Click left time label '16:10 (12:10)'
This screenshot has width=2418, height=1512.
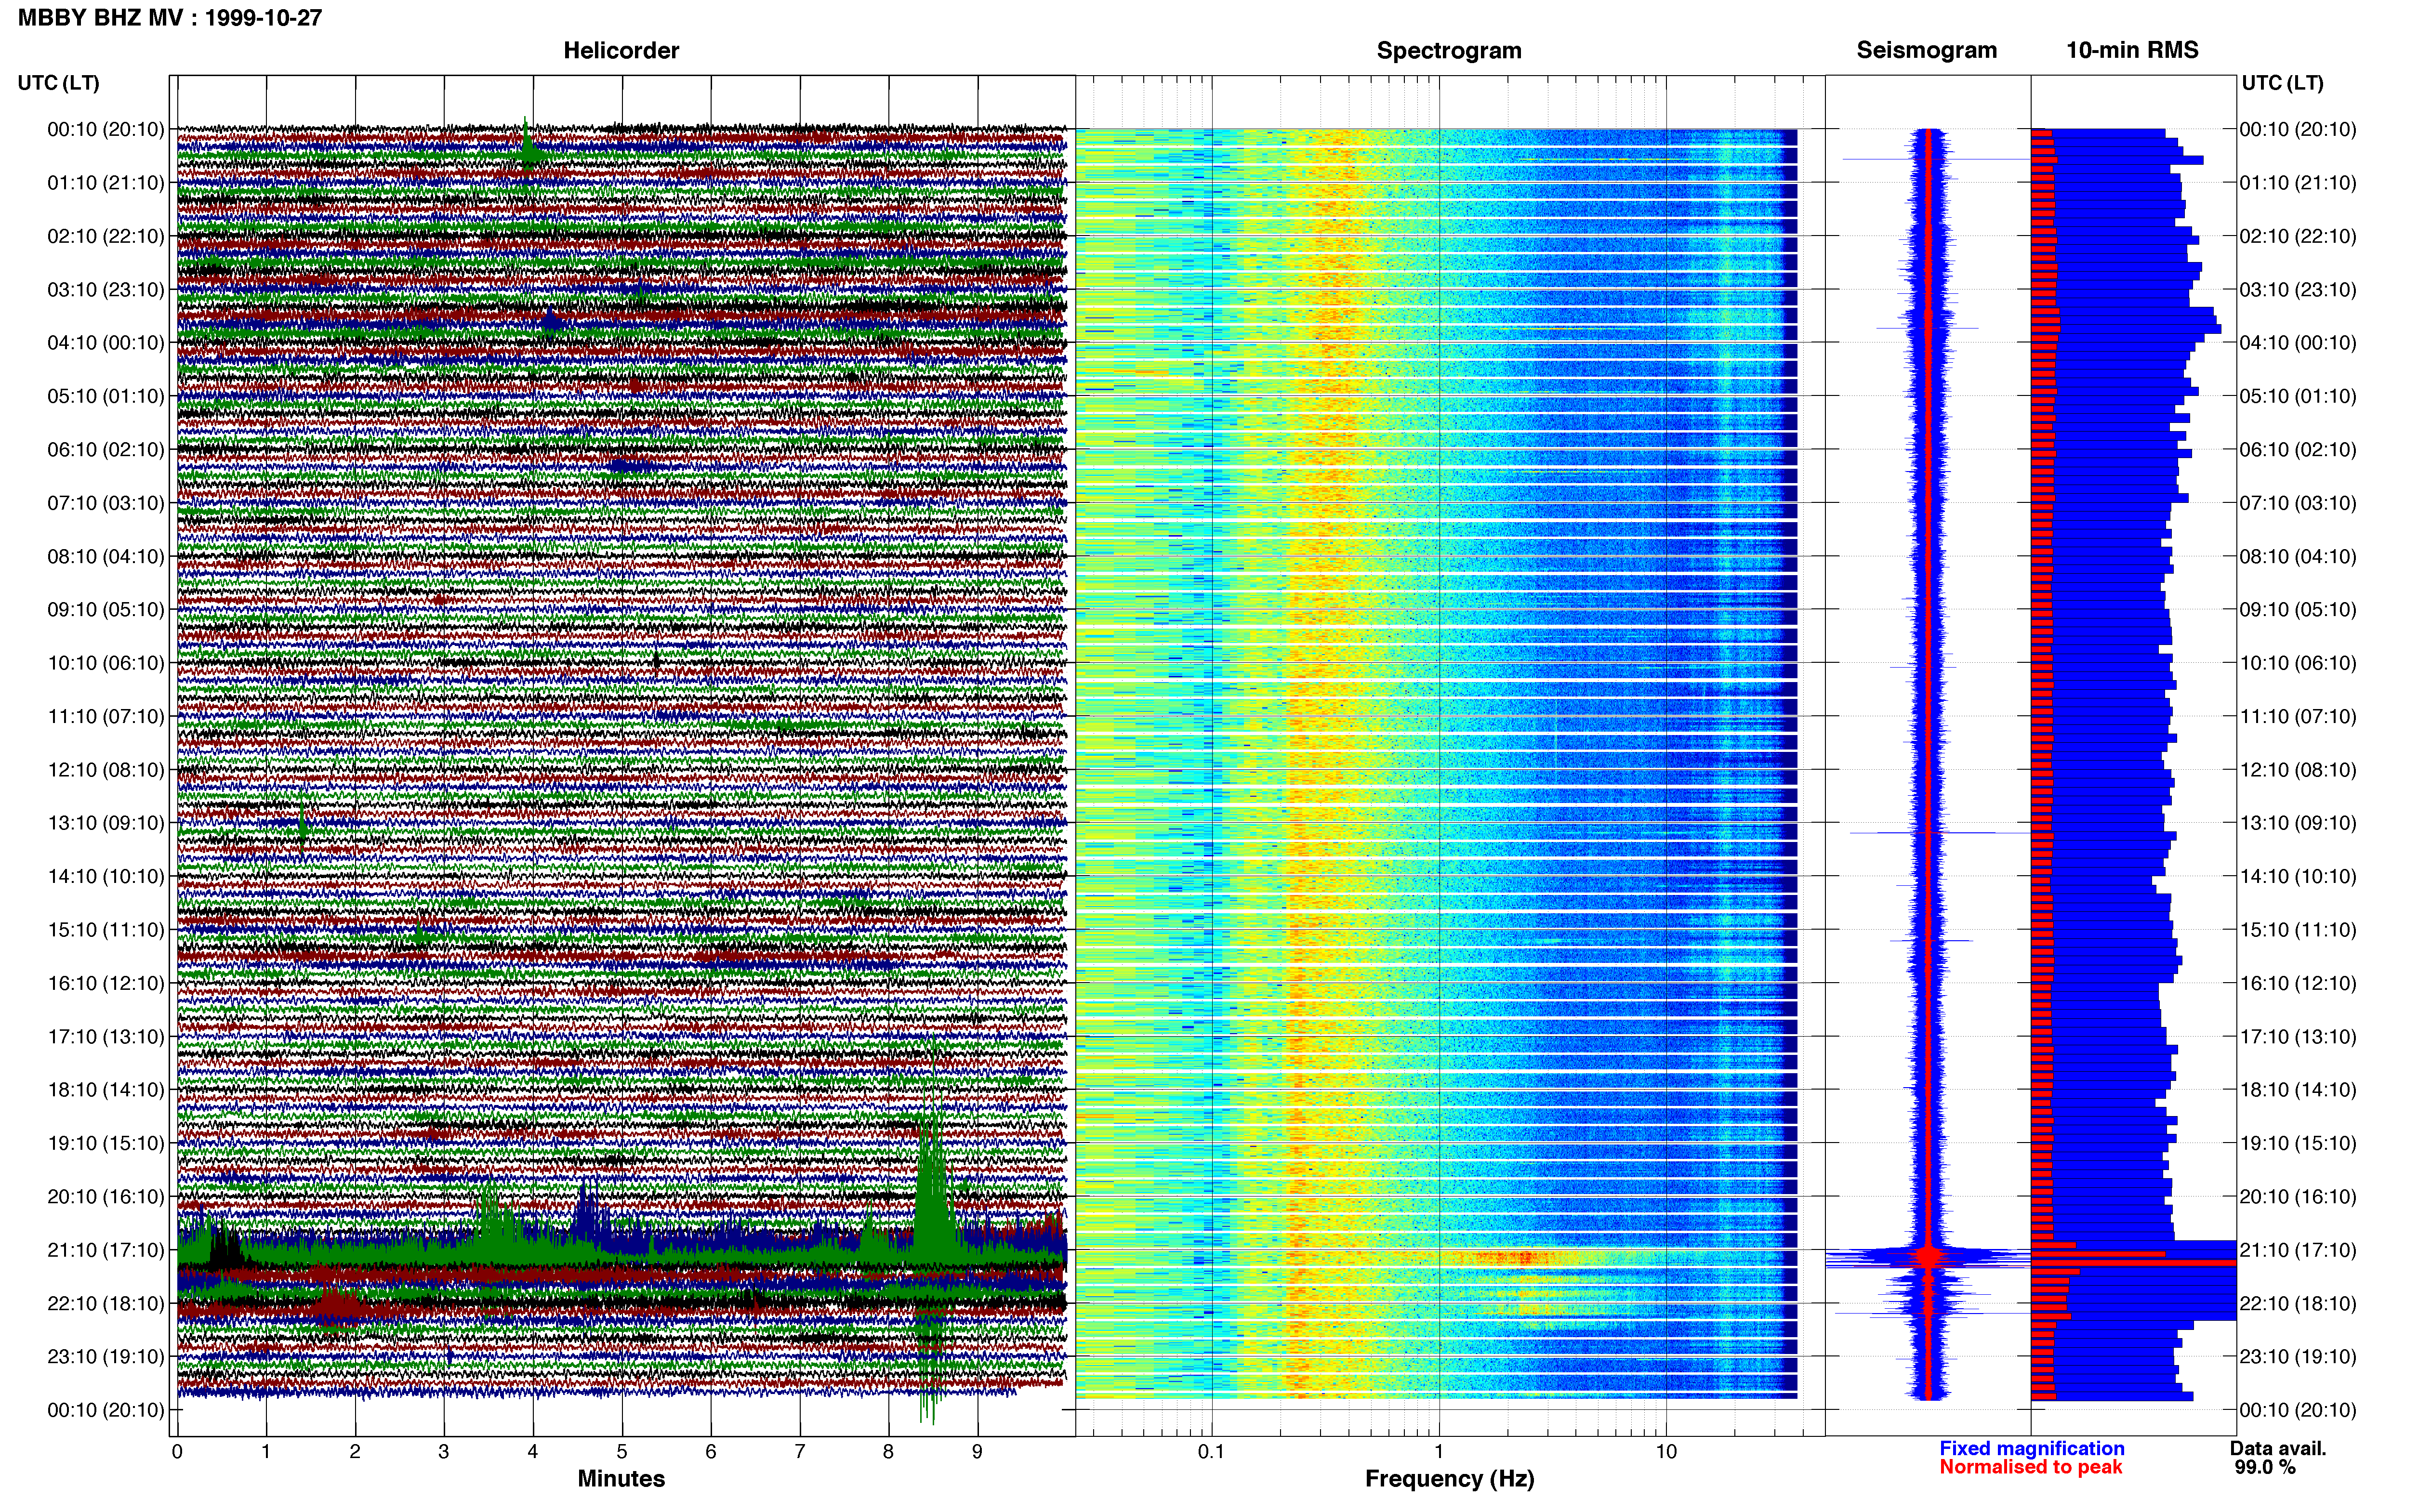106,982
